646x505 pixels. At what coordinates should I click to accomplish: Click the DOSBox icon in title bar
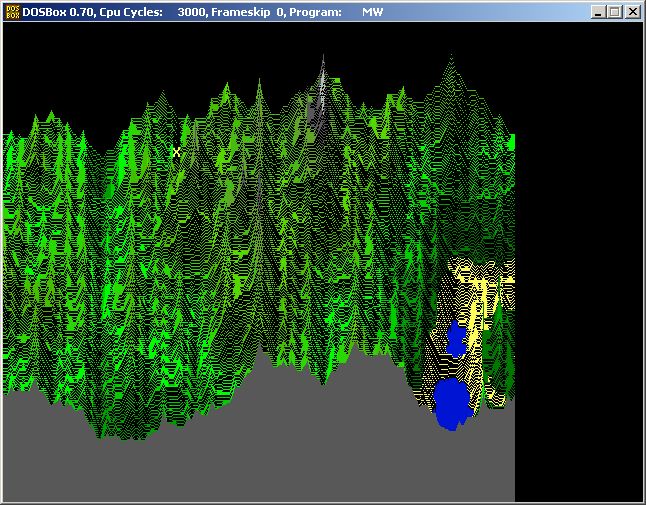pyautogui.click(x=12, y=12)
